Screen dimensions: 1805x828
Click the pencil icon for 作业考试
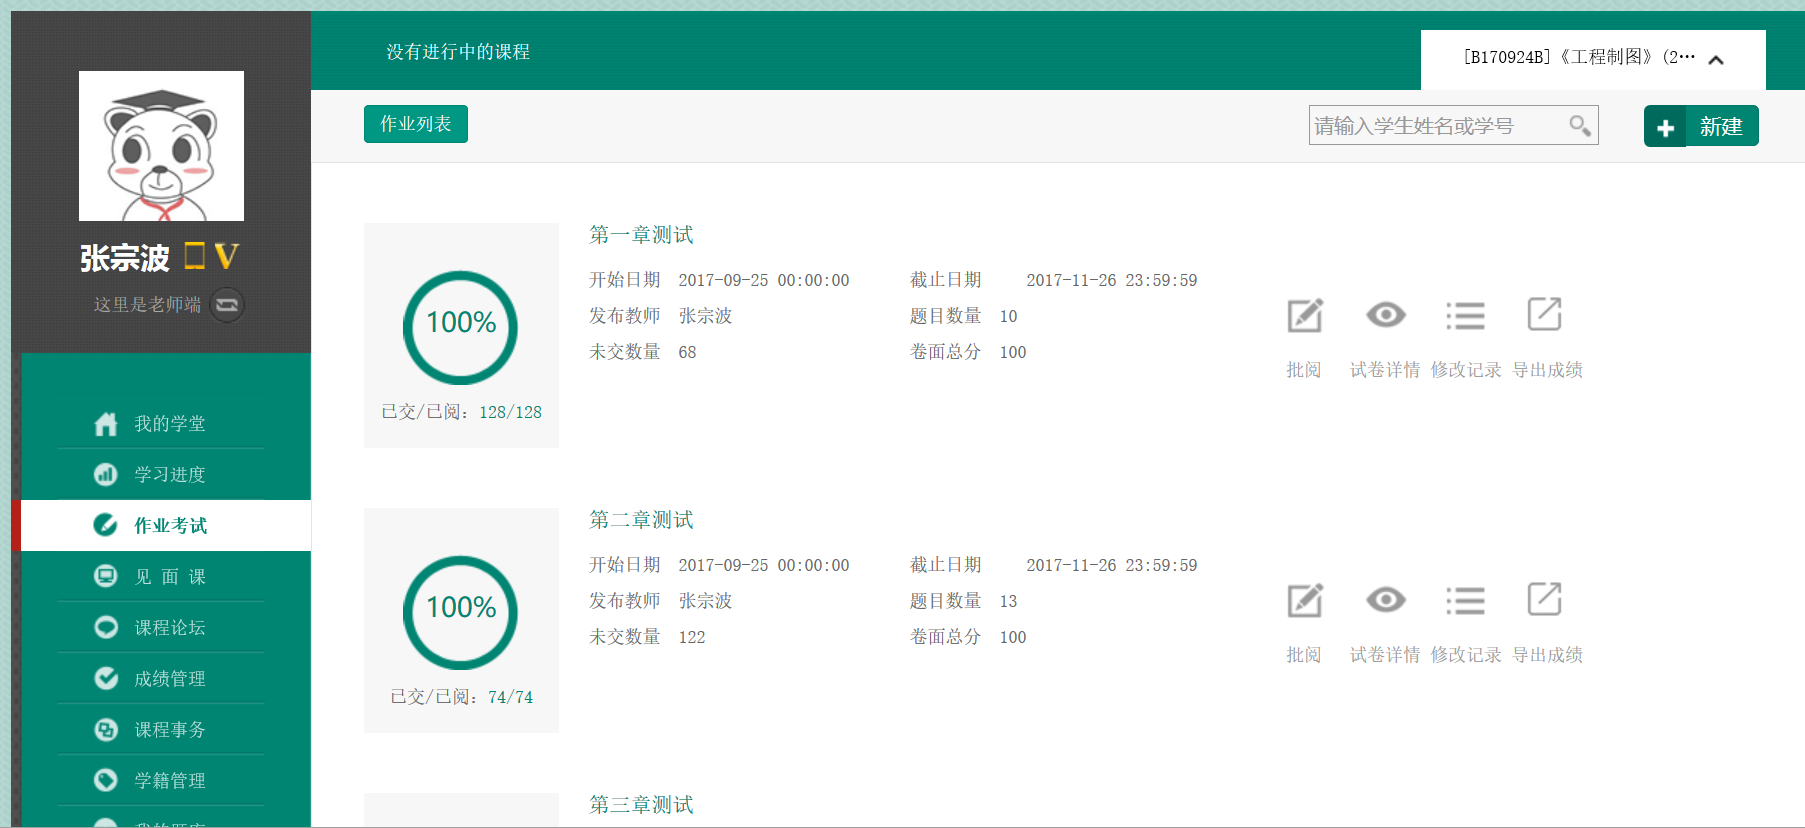(x=106, y=525)
